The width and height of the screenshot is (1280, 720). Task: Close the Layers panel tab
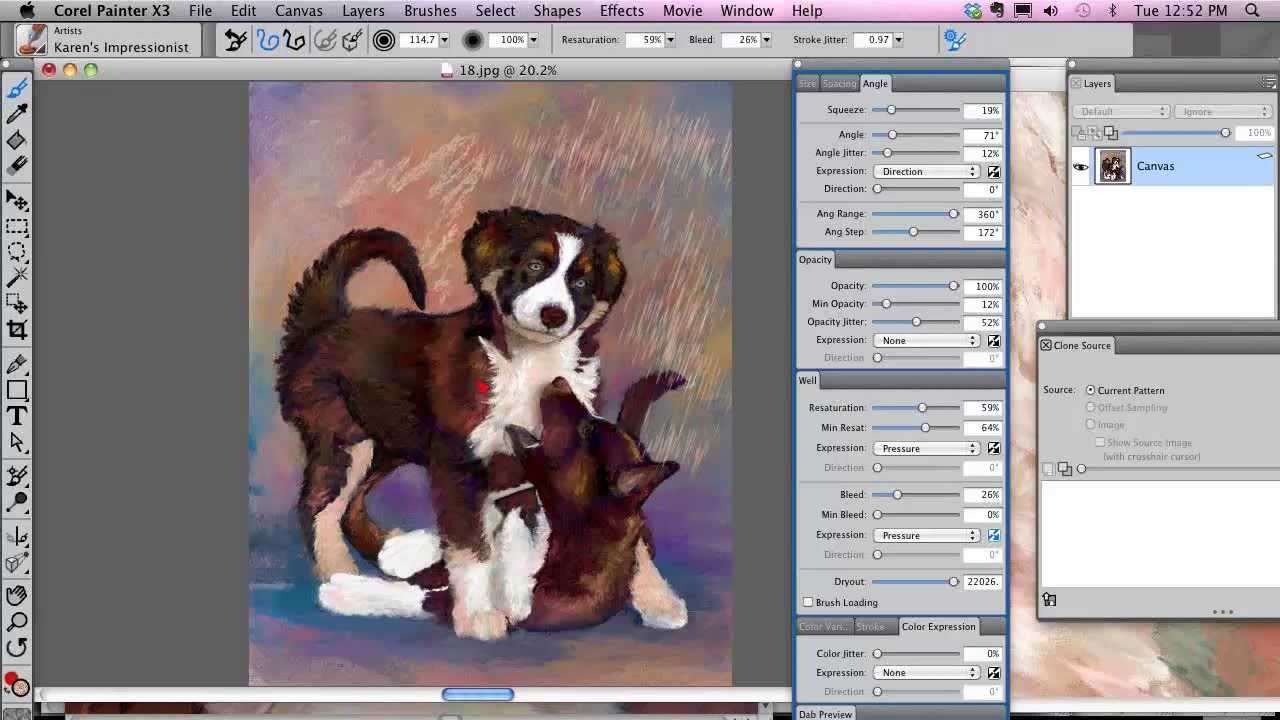click(x=1076, y=84)
